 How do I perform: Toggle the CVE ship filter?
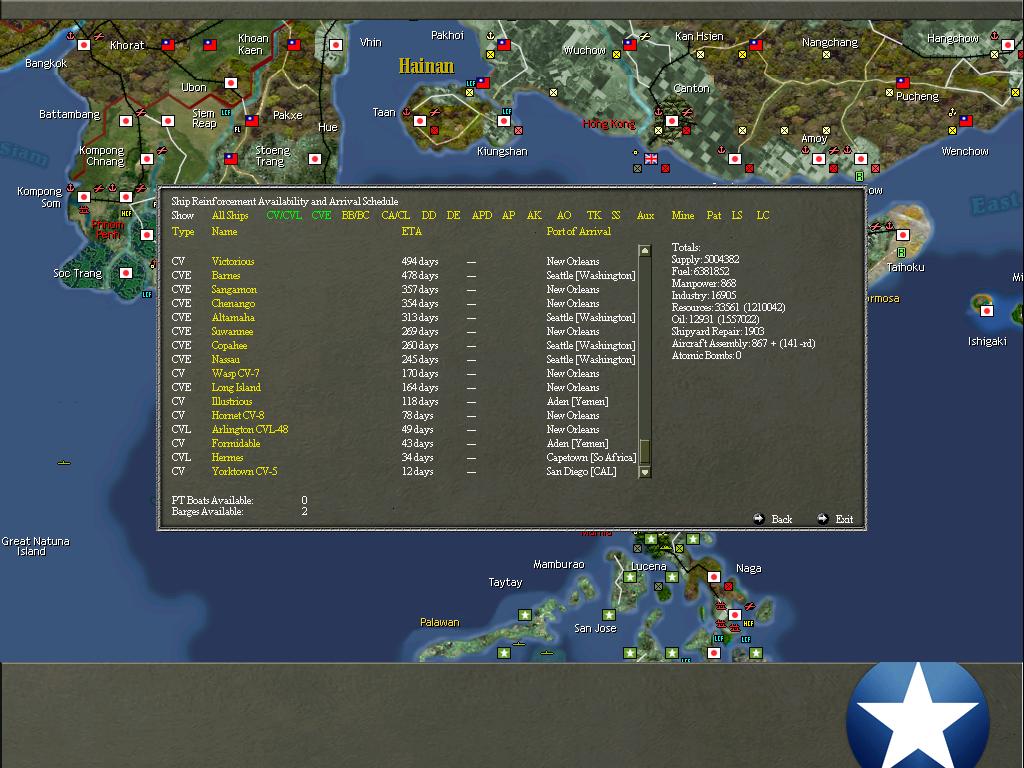coord(321,214)
